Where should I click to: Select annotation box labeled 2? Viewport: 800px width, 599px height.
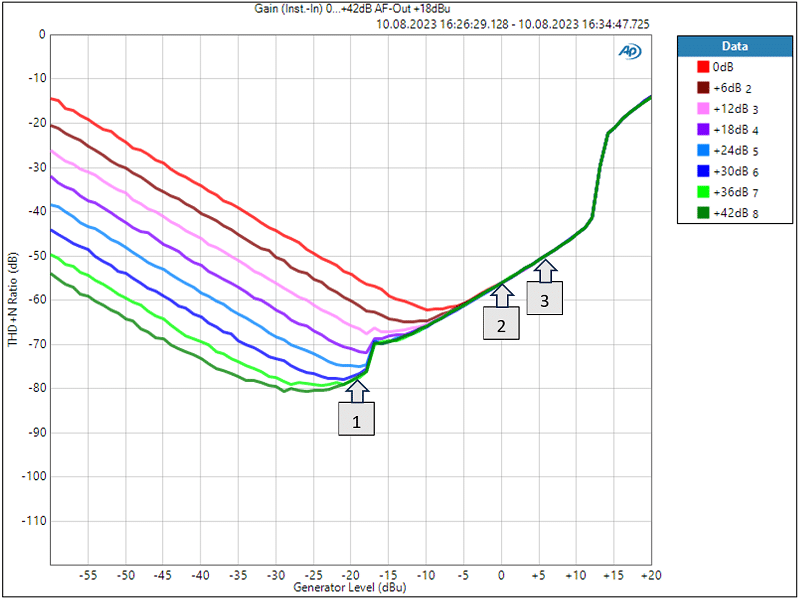(502, 324)
